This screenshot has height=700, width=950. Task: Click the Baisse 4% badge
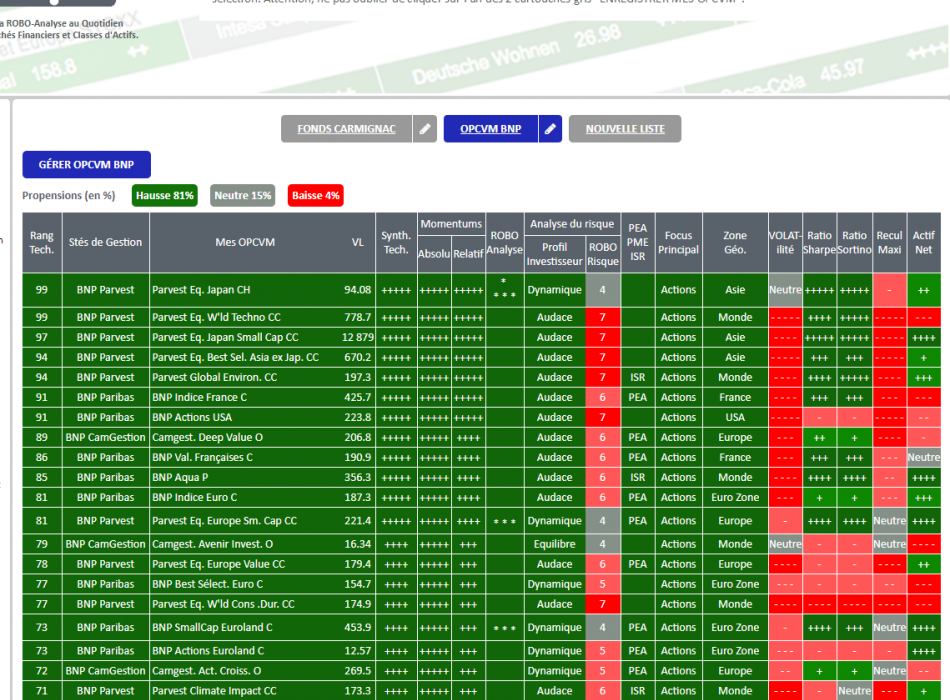(316, 195)
